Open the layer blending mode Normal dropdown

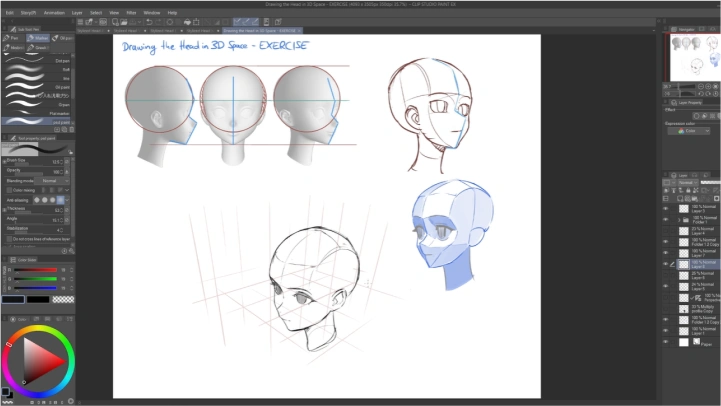click(688, 183)
